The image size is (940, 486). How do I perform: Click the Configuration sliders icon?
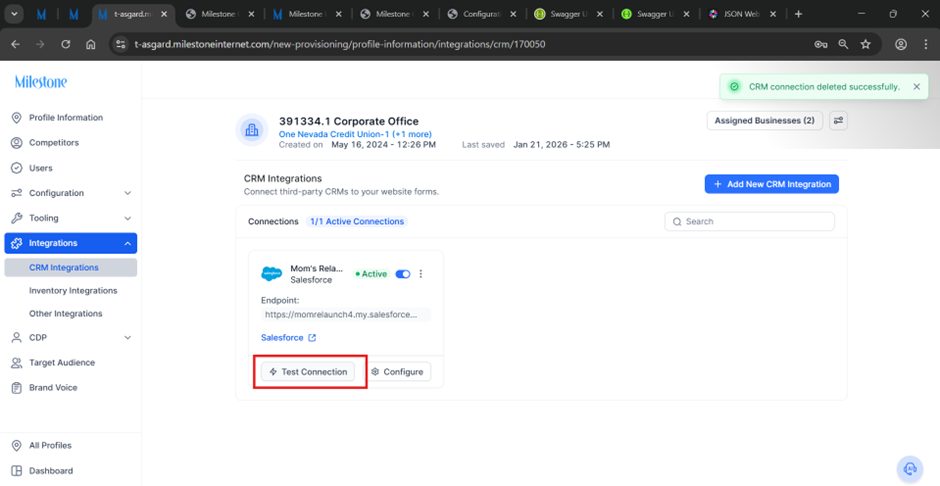point(17,193)
